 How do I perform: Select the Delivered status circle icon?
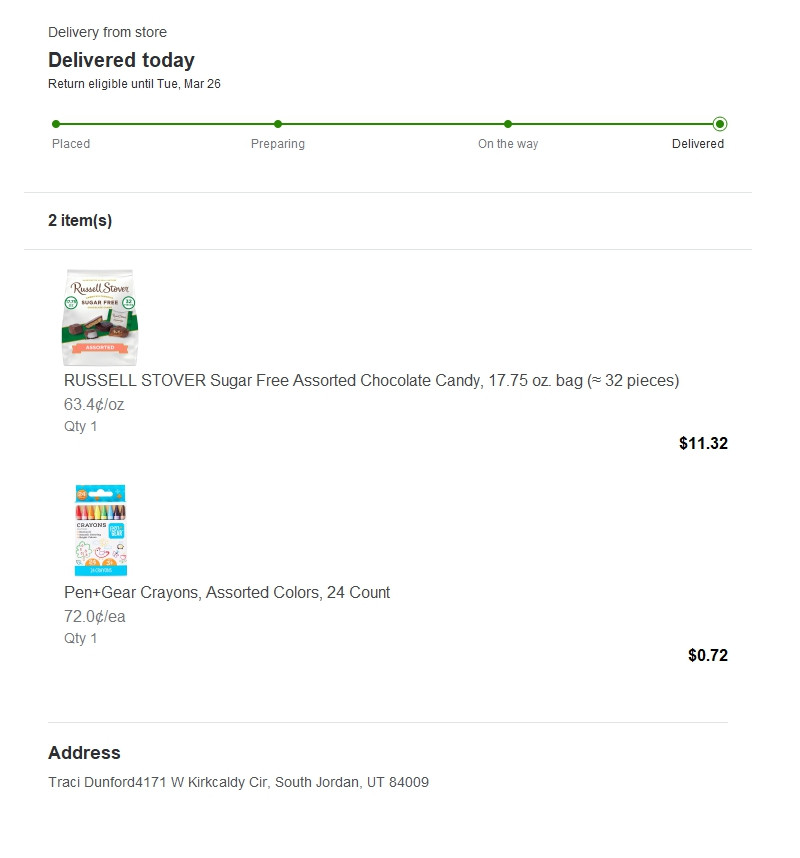click(x=720, y=124)
